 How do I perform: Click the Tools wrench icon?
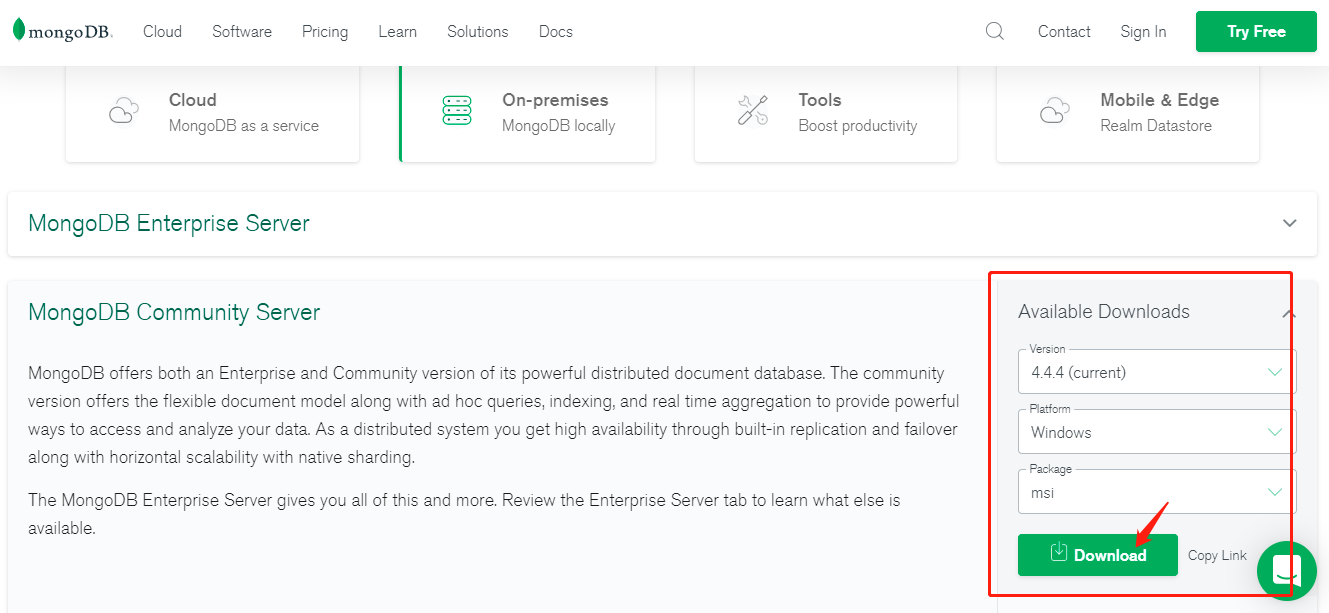[x=753, y=111]
